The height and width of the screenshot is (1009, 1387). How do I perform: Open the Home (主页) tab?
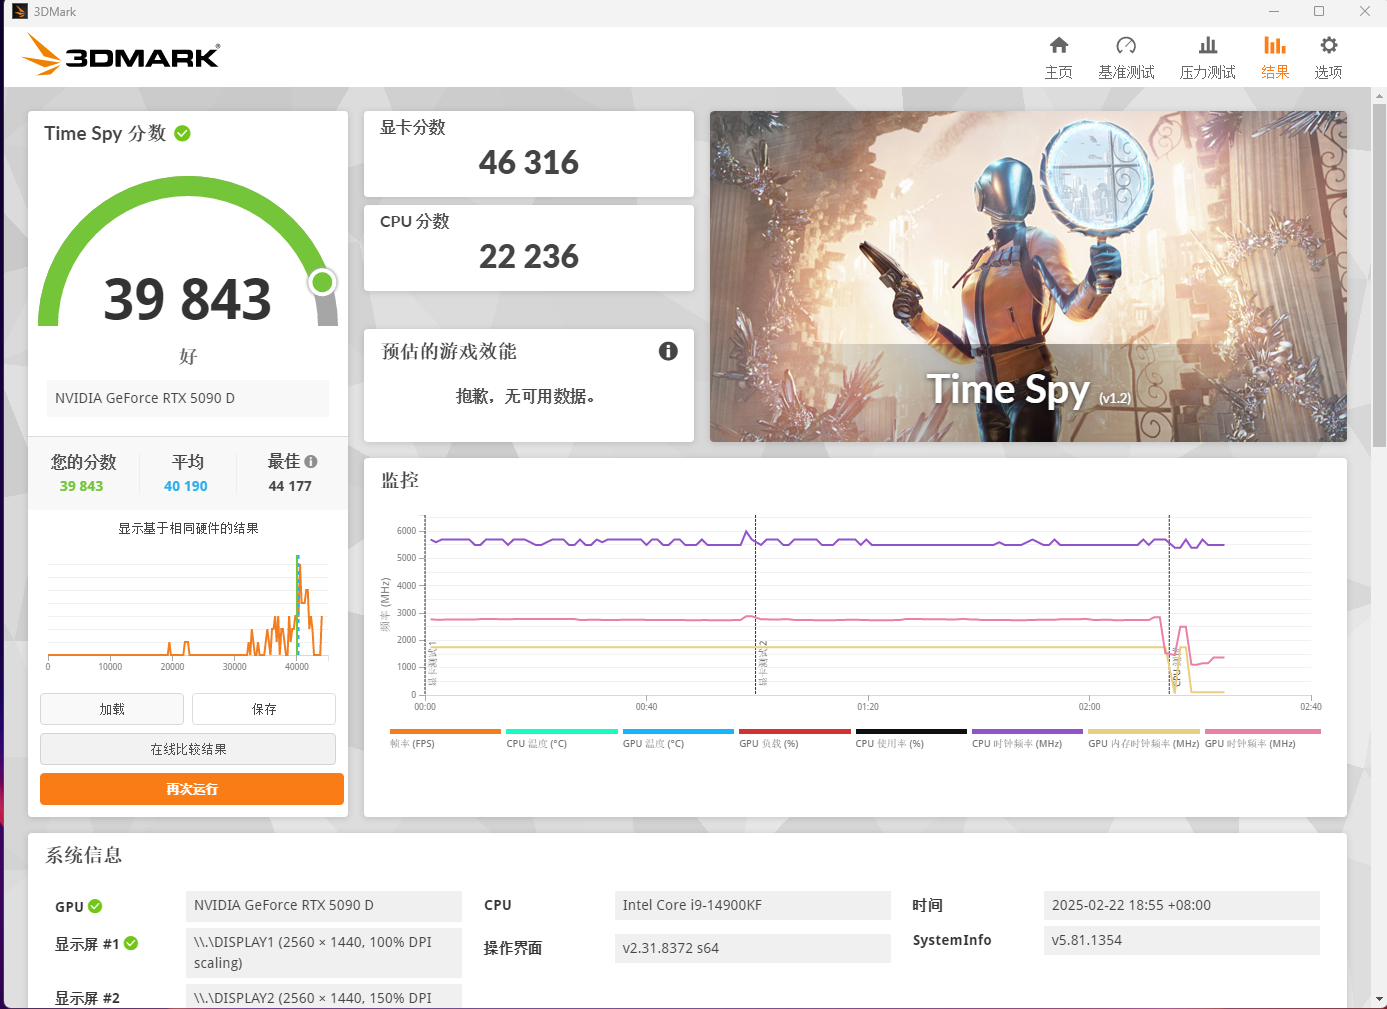point(1058,58)
